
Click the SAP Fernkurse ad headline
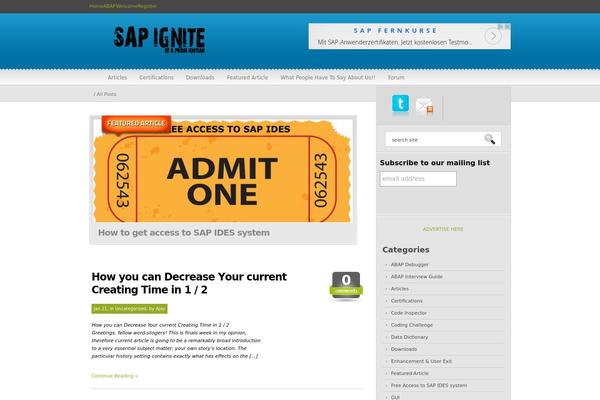point(395,31)
